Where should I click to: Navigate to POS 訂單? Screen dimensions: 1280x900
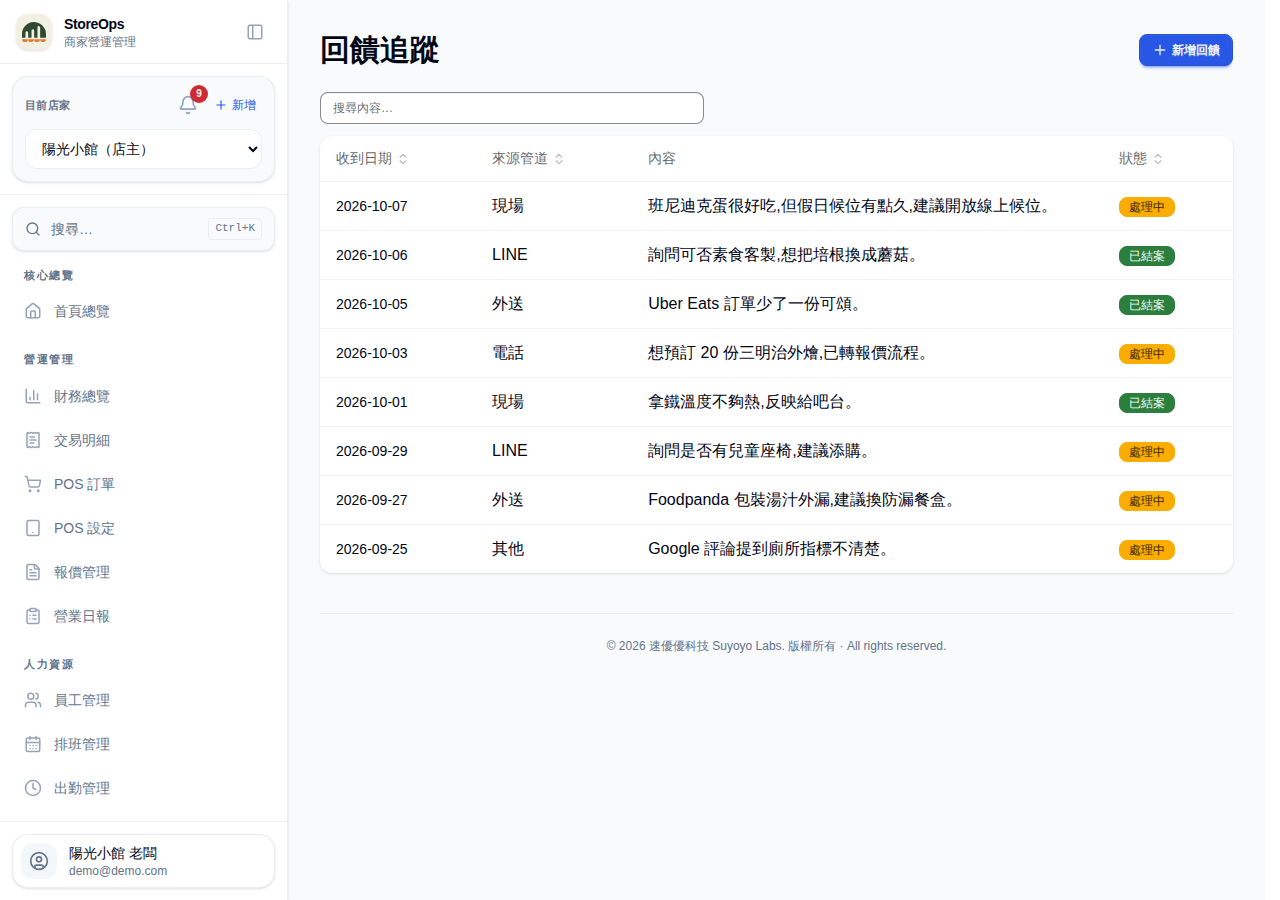coord(143,484)
